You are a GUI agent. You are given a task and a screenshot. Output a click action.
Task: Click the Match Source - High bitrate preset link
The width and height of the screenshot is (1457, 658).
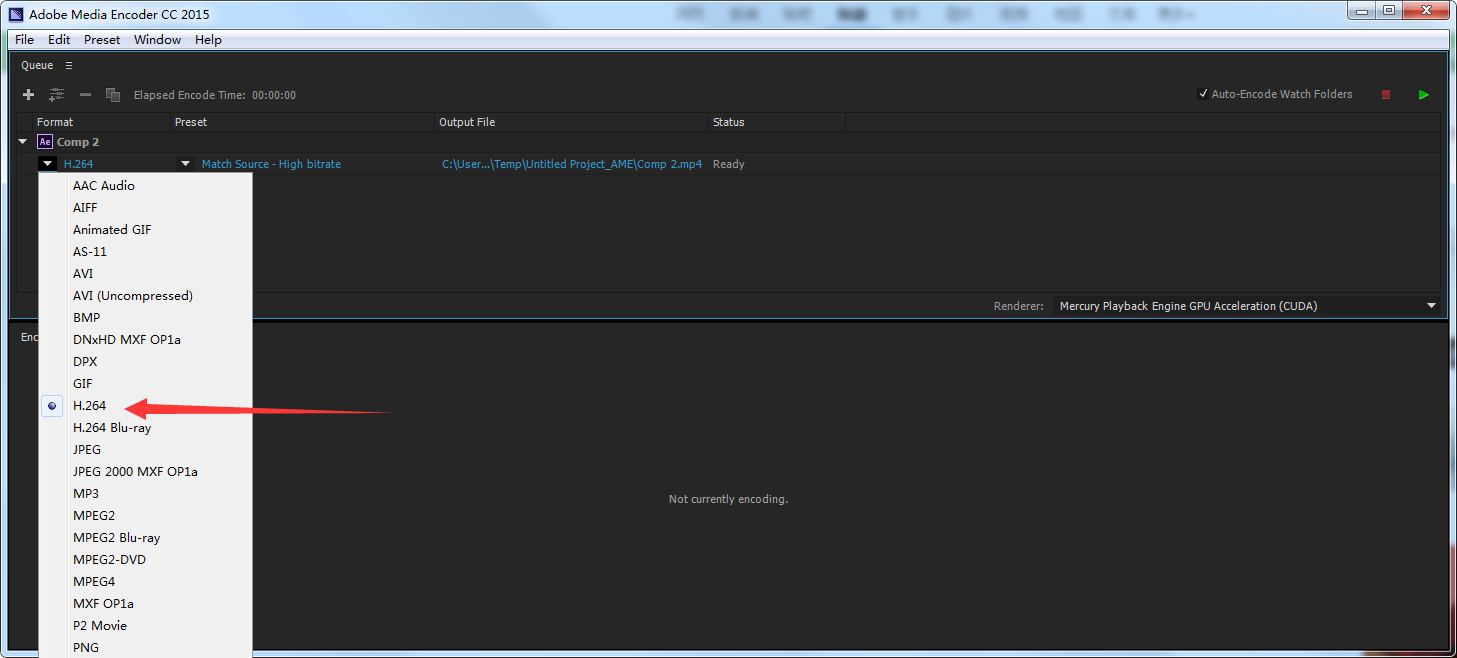[271, 164]
